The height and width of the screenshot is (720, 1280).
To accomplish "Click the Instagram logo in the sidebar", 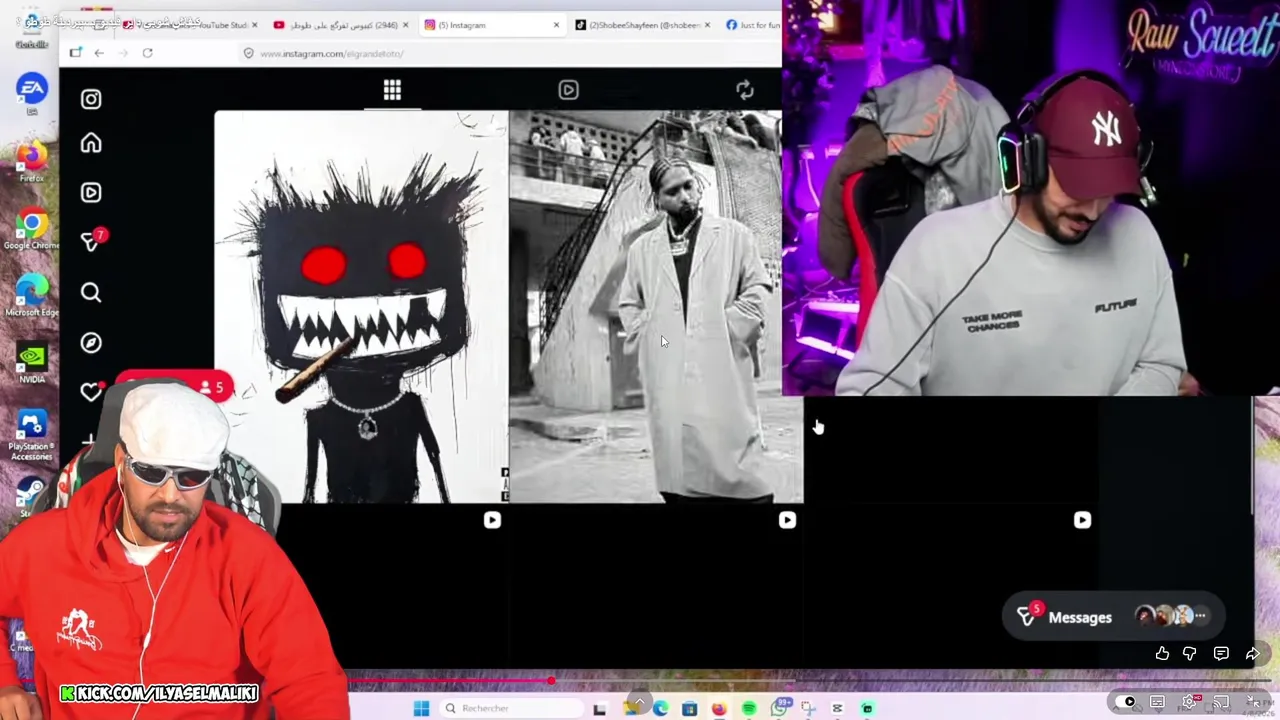I will (91, 99).
